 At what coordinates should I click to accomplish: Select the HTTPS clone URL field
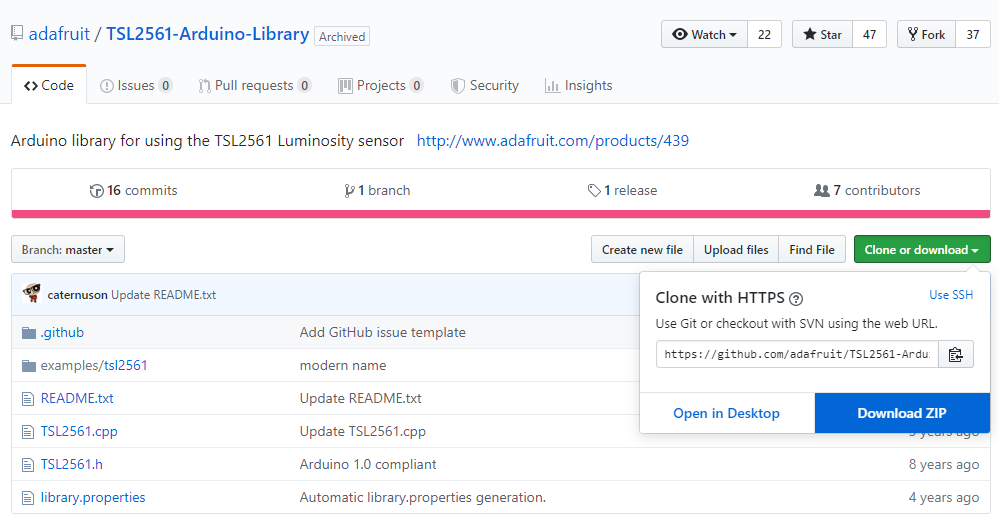click(797, 354)
